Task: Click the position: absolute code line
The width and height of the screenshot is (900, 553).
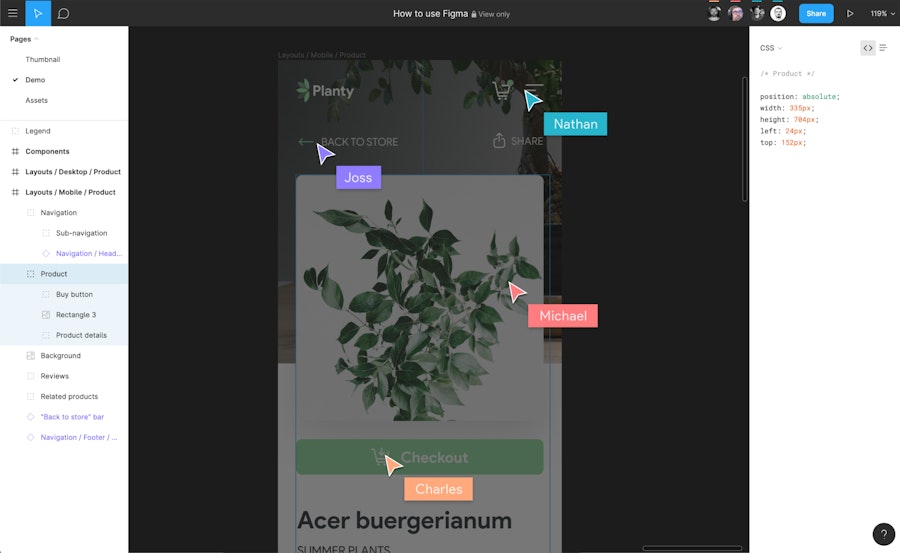Action: point(800,96)
